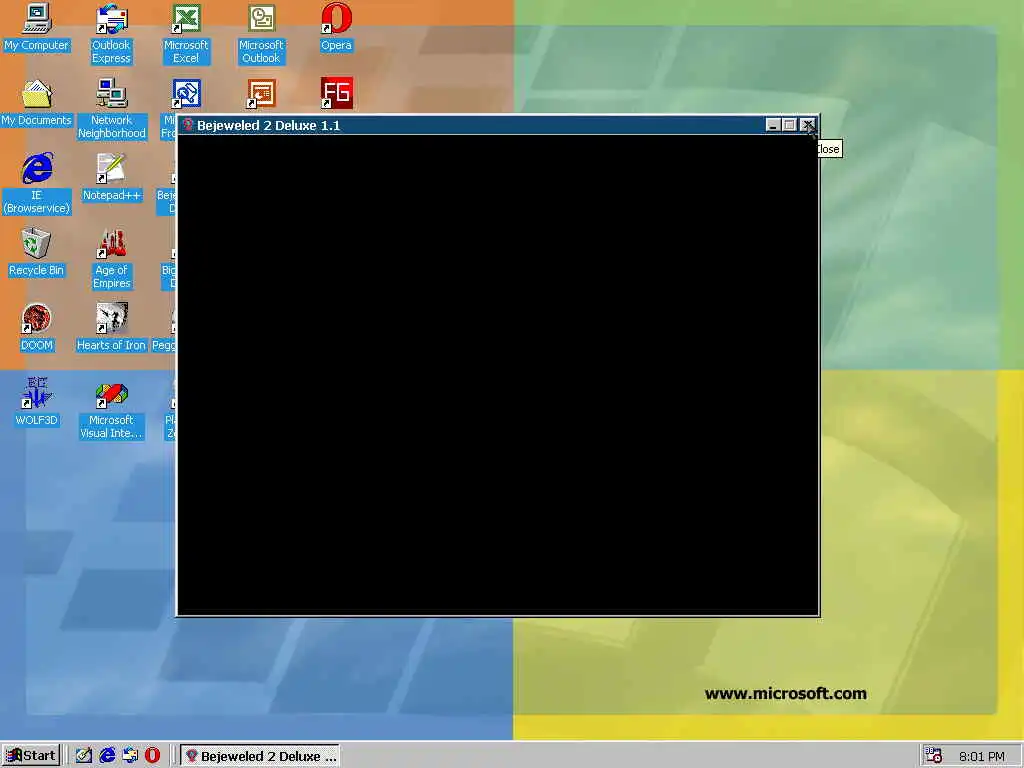Open the My Computer desktop icon
Image resolution: width=1024 pixels, height=768 pixels.
coord(37,28)
